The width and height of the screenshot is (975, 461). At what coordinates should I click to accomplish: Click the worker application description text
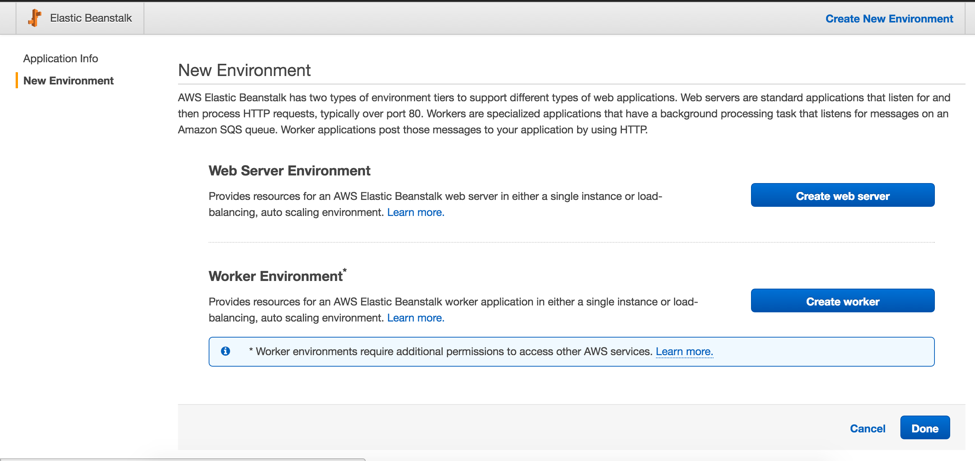coord(453,301)
